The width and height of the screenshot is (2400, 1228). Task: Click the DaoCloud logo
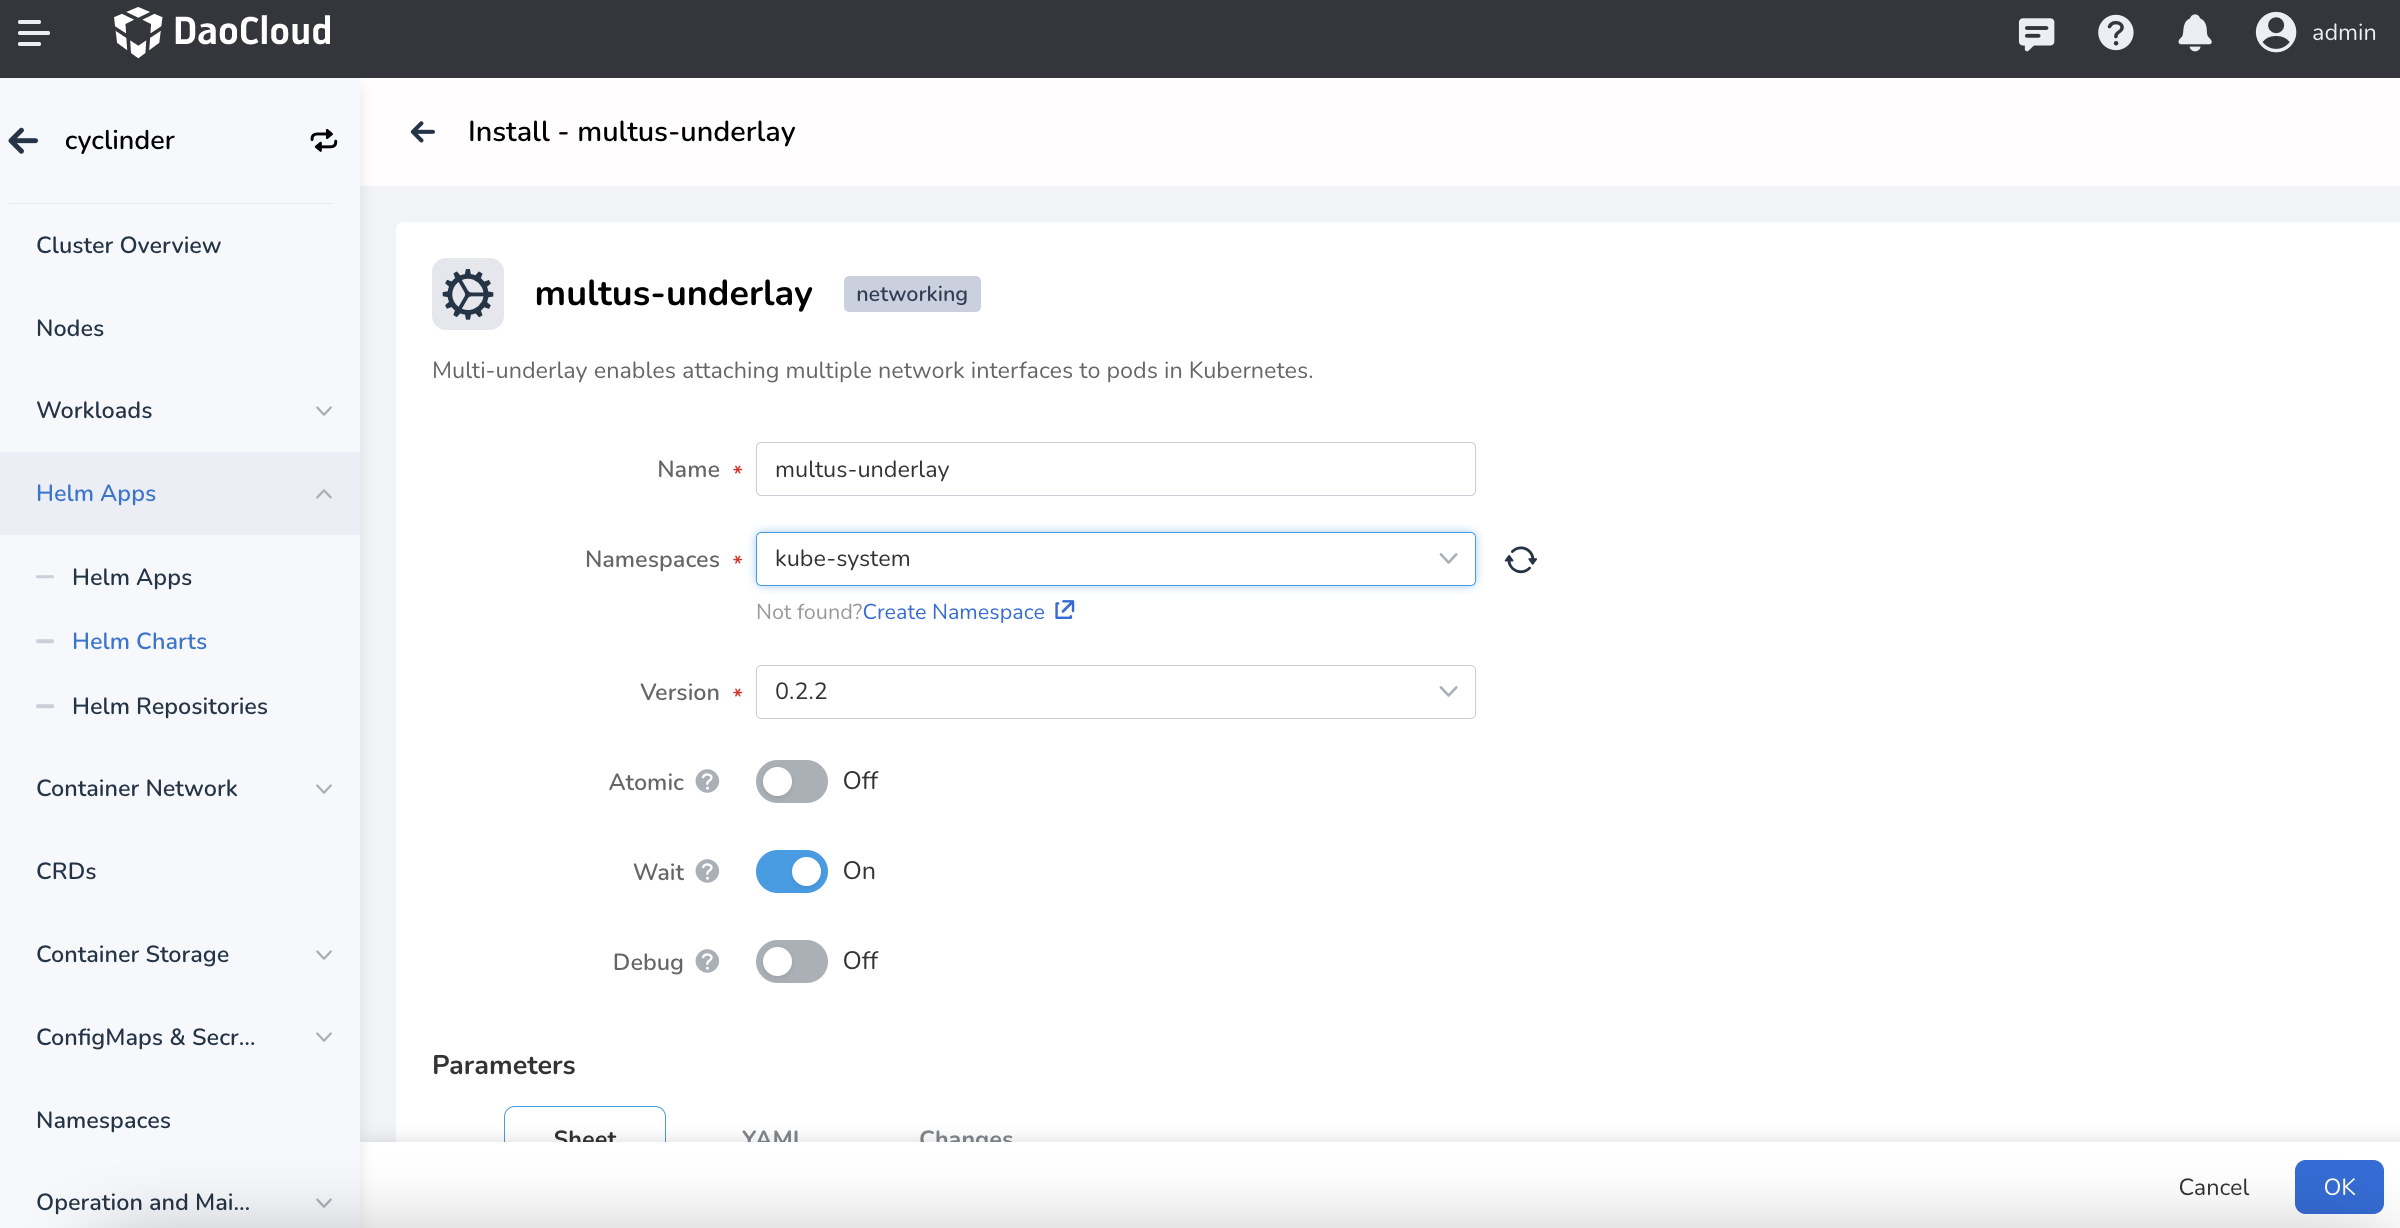(223, 33)
